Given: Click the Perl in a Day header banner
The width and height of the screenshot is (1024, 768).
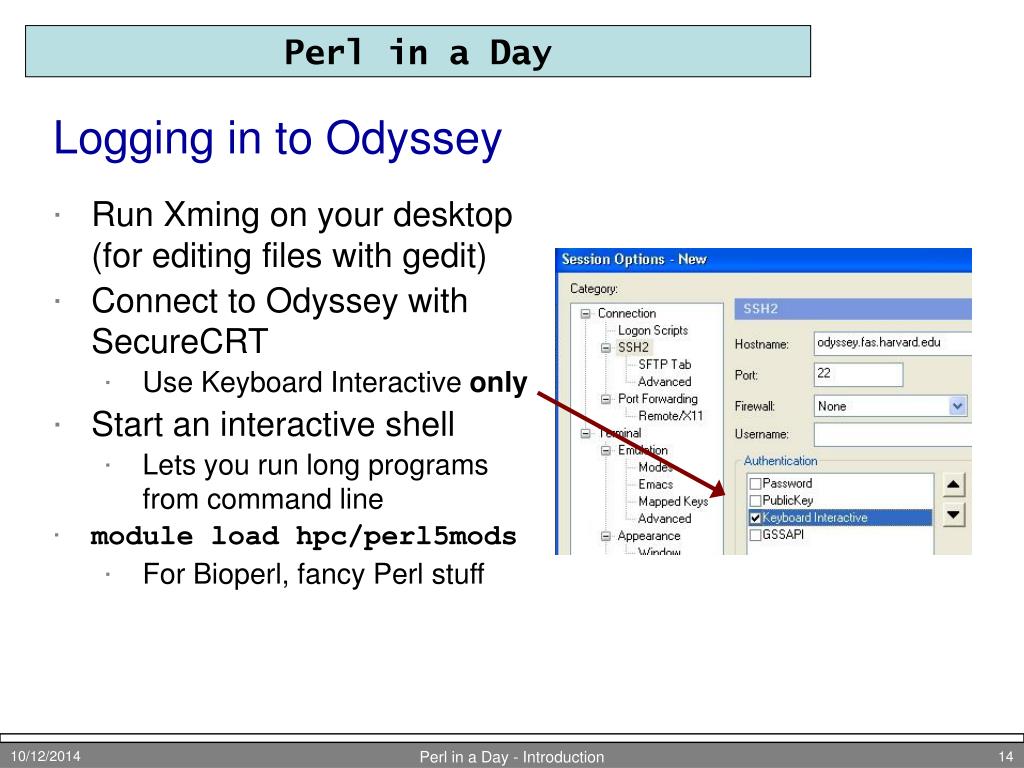Looking at the screenshot, I should click(x=418, y=52).
